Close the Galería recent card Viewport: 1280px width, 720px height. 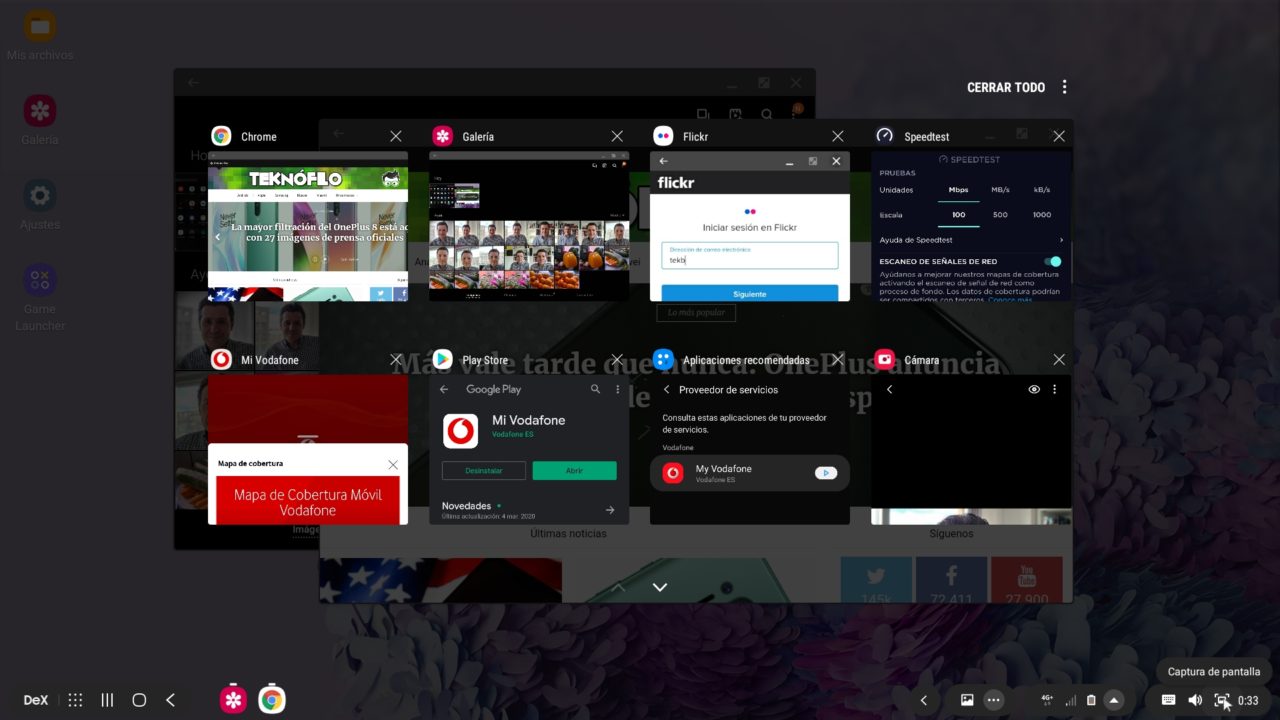[x=617, y=136]
